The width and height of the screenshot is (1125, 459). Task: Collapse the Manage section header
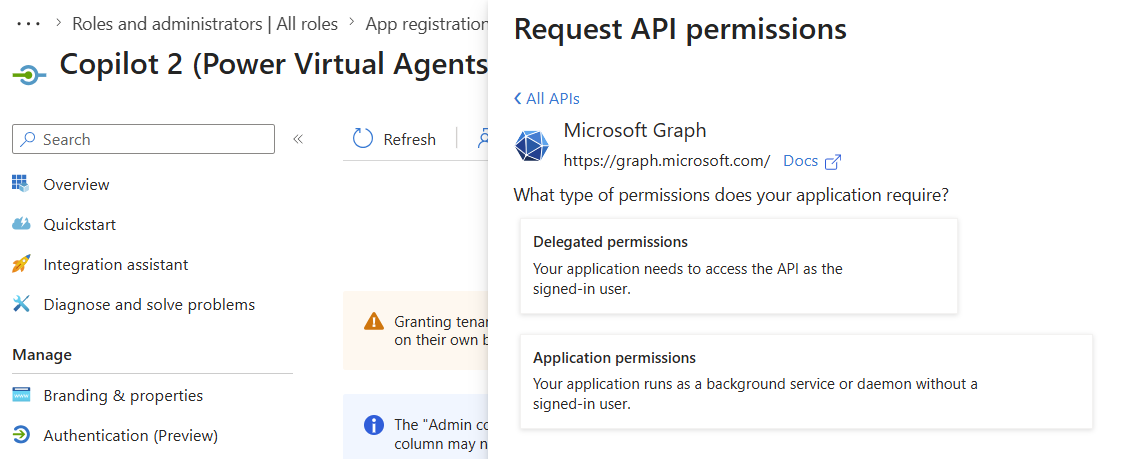click(x=42, y=355)
